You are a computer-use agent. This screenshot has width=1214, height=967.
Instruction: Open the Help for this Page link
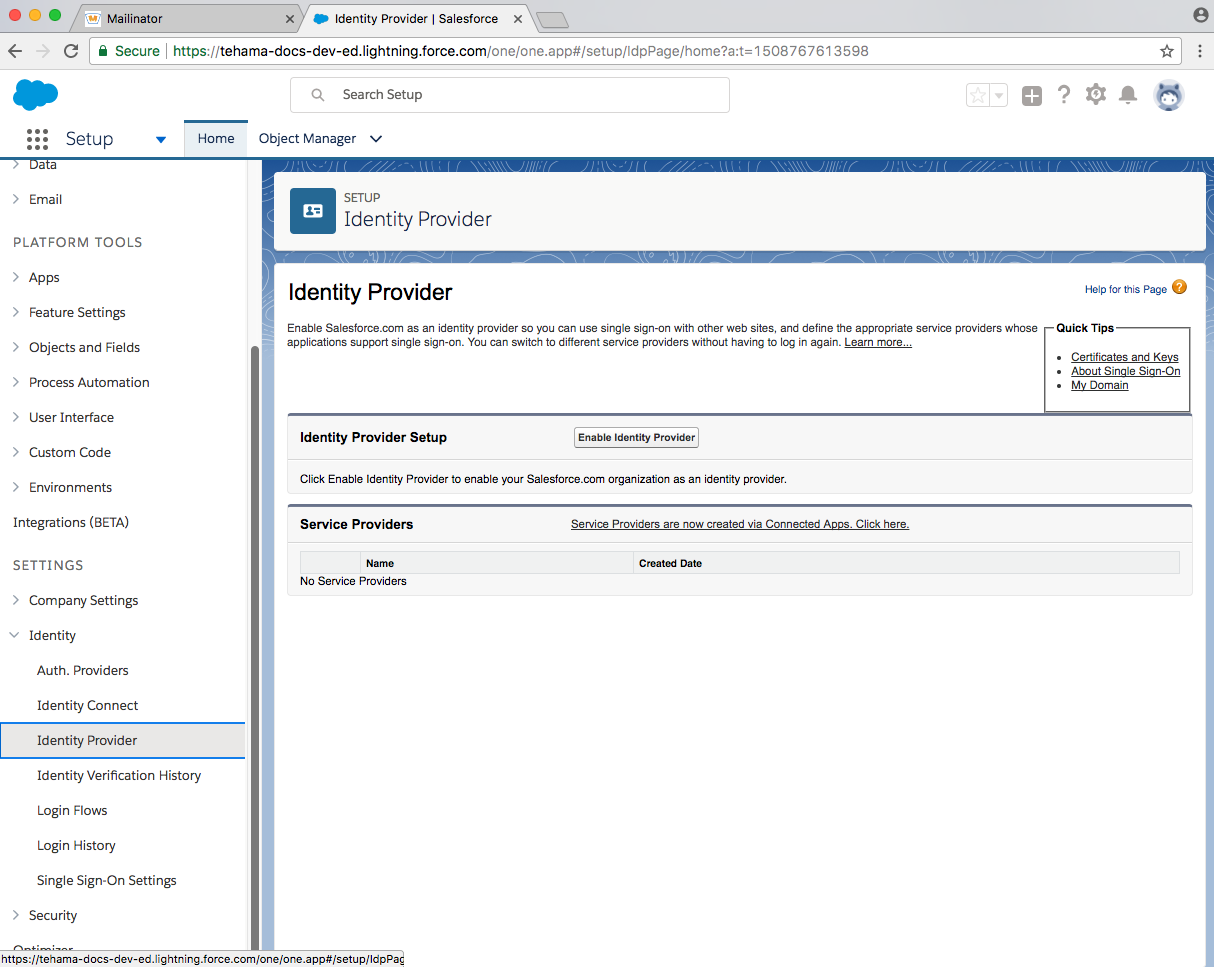pyautogui.click(x=1126, y=289)
